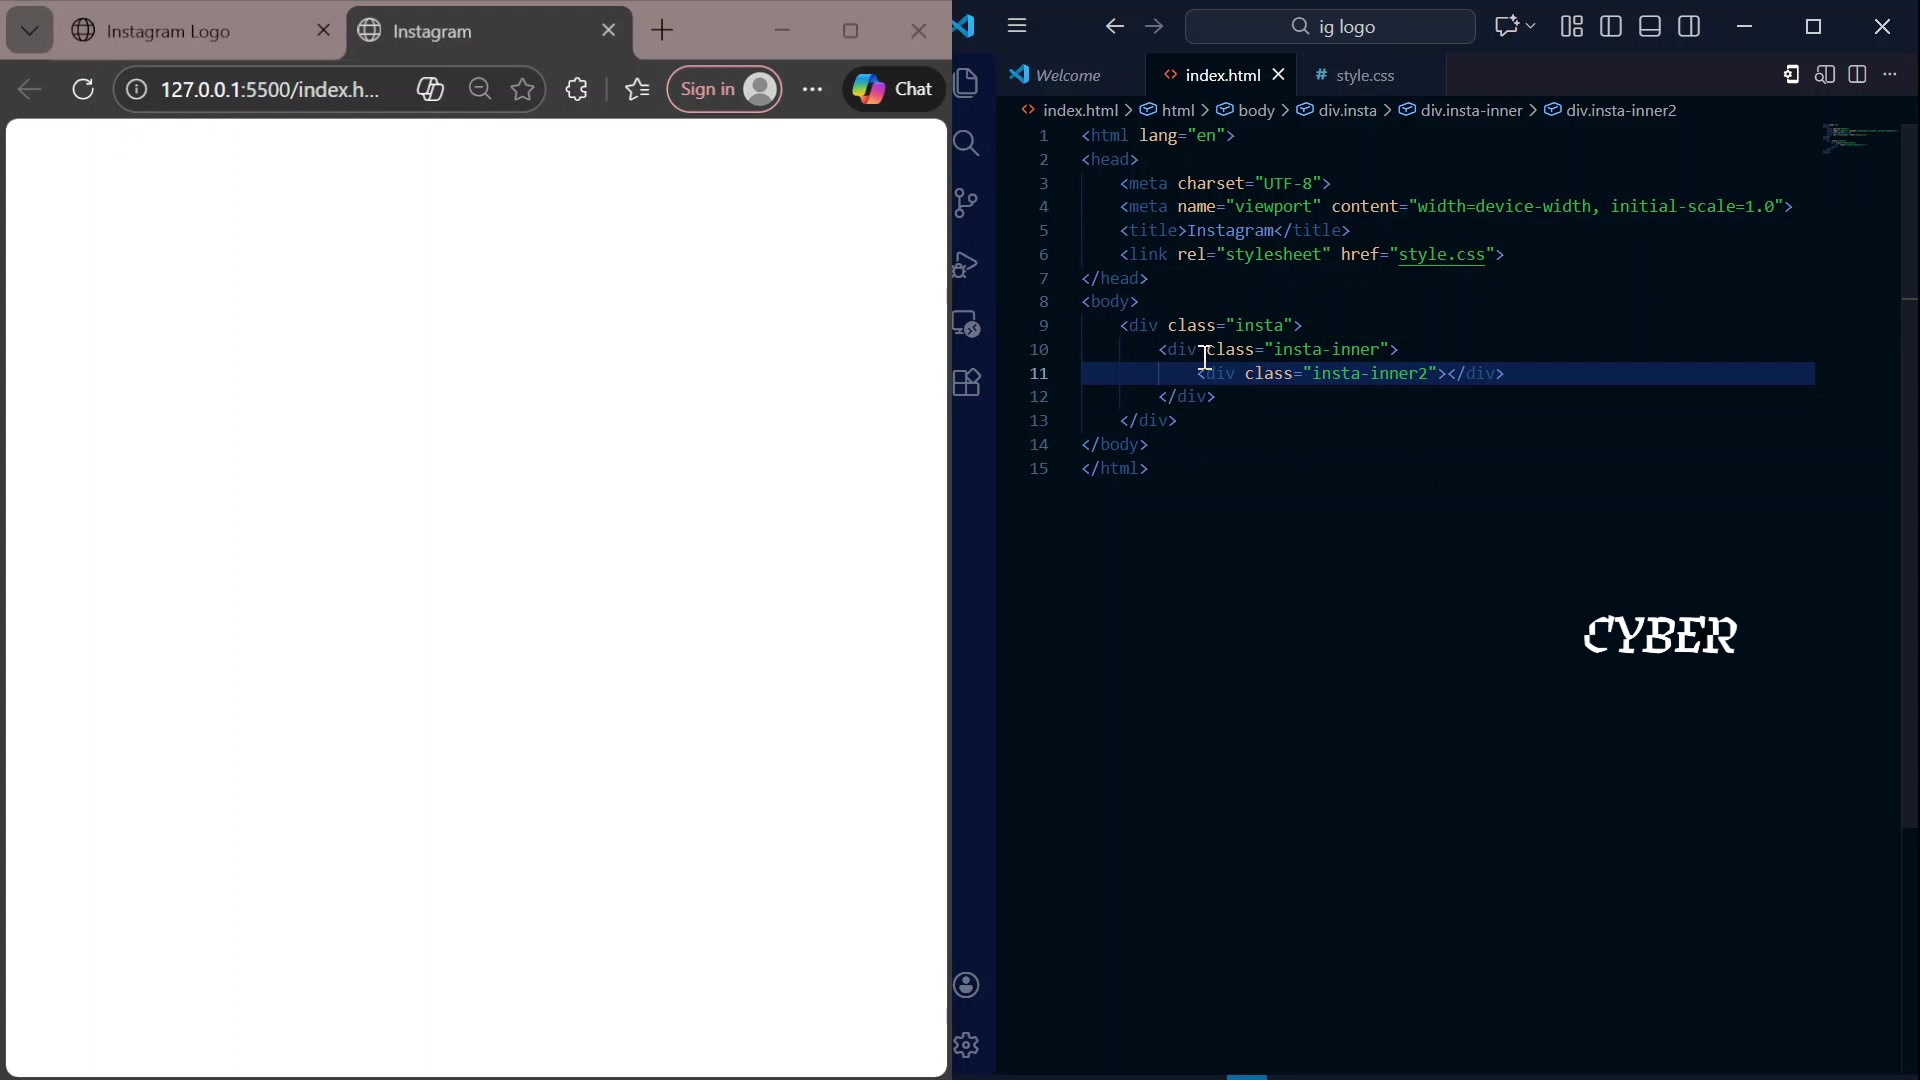
Task: Follow the style.css link in code
Action: tap(1441, 255)
